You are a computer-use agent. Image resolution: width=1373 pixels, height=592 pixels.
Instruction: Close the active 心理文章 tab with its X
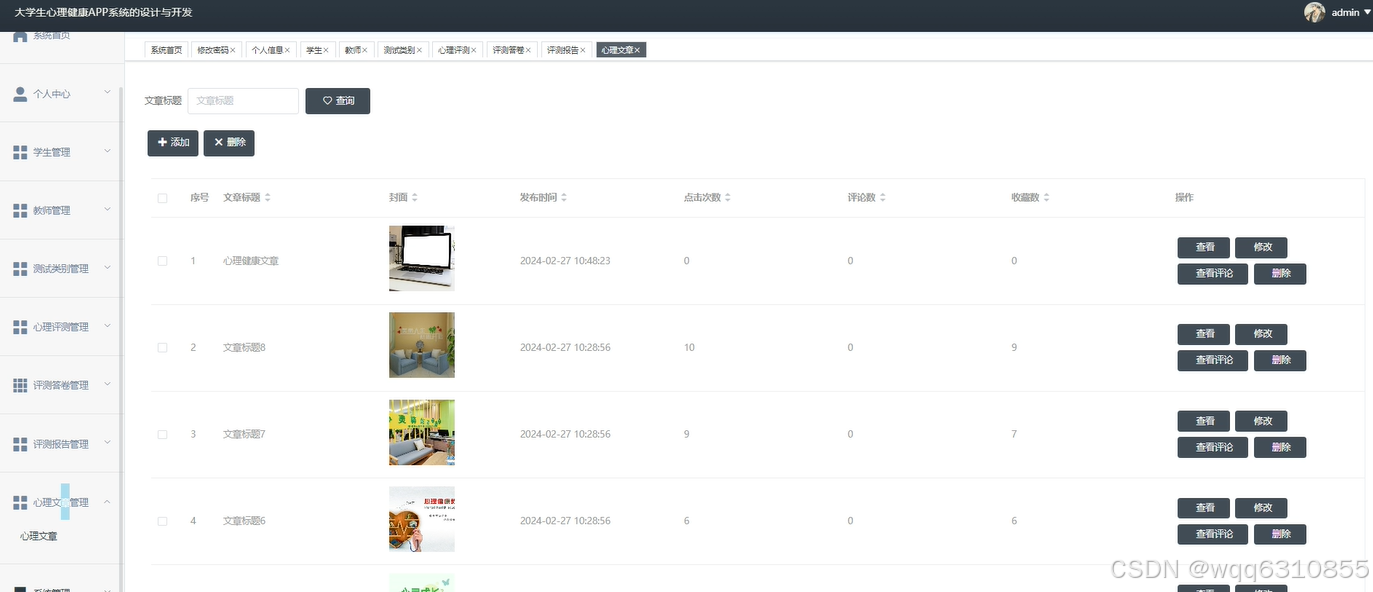(637, 50)
